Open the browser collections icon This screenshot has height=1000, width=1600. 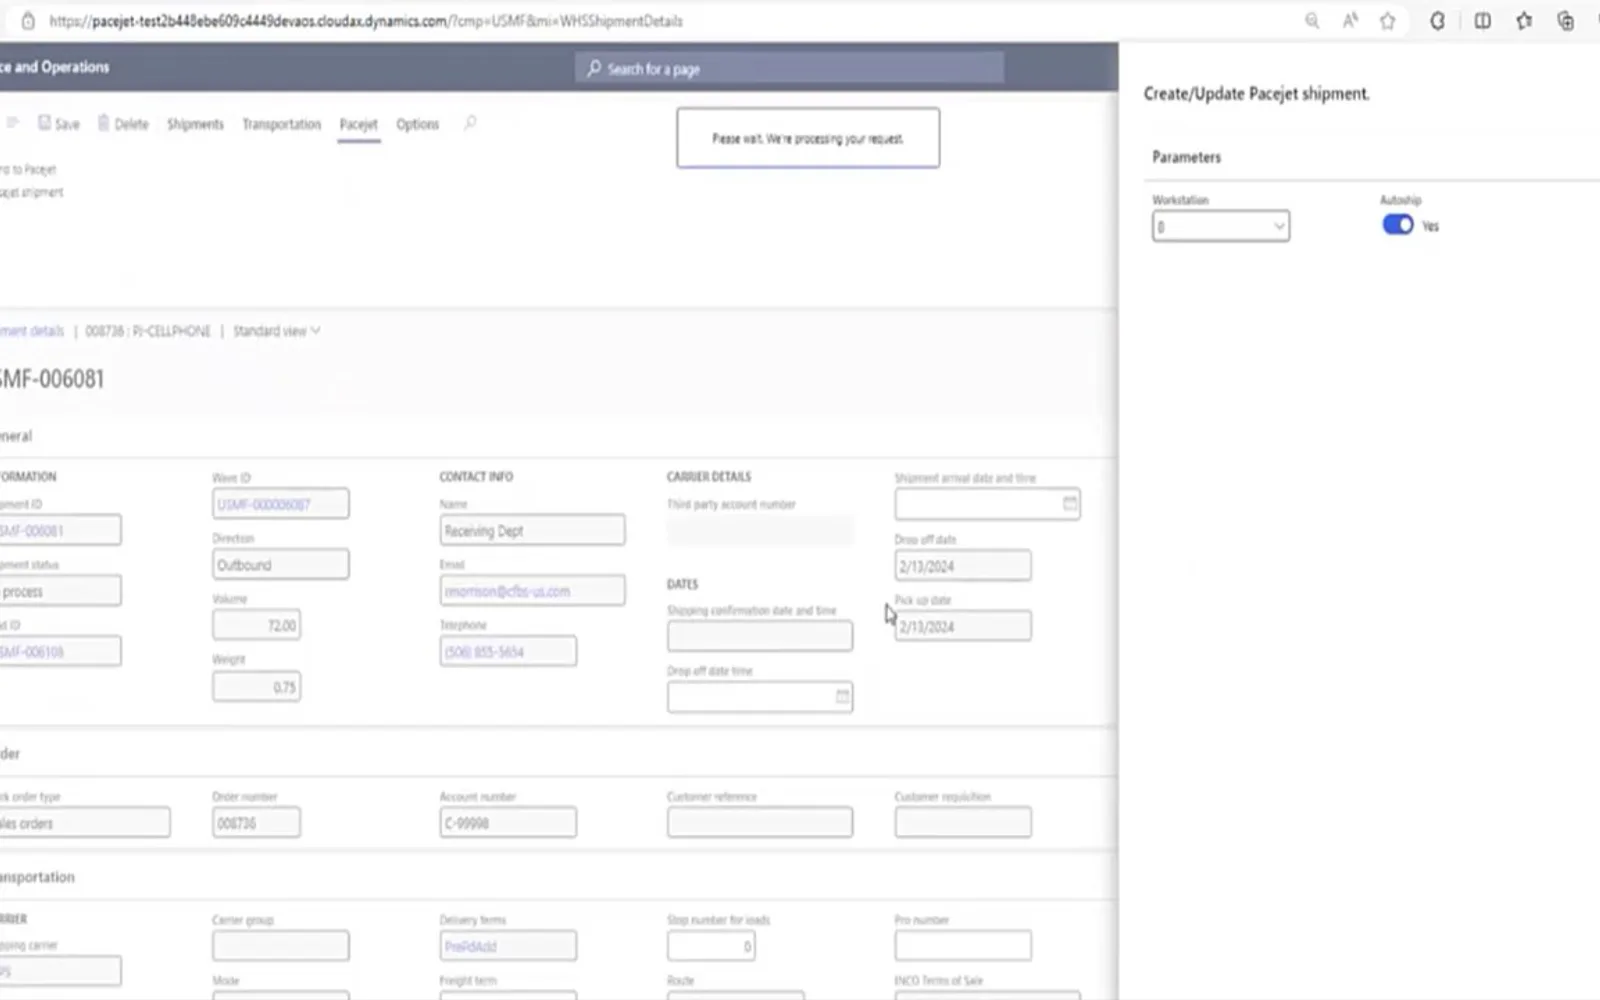(x=1566, y=21)
